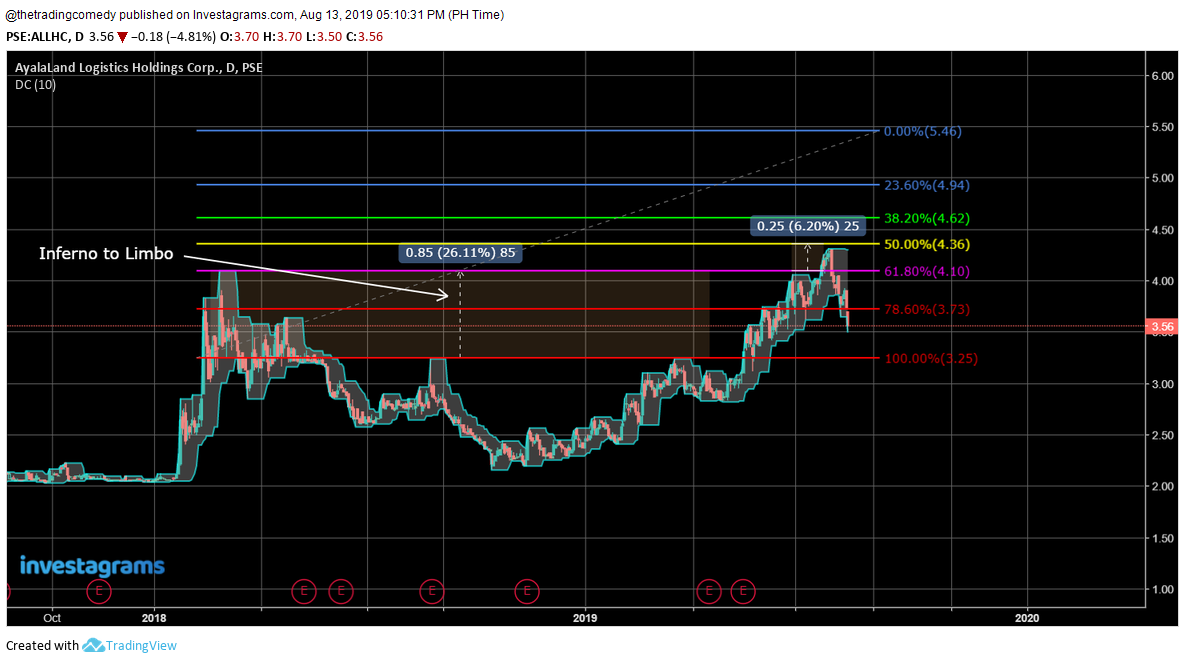Select the E event marker just before 2019
The image size is (1185, 663).
527,591
